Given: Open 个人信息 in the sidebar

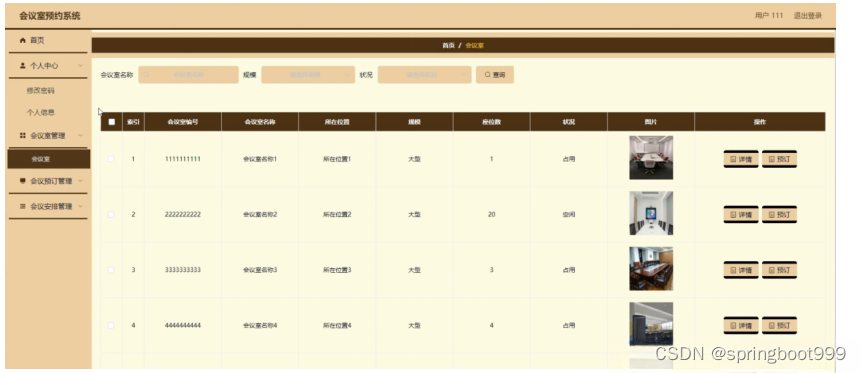Looking at the screenshot, I should (41, 113).
